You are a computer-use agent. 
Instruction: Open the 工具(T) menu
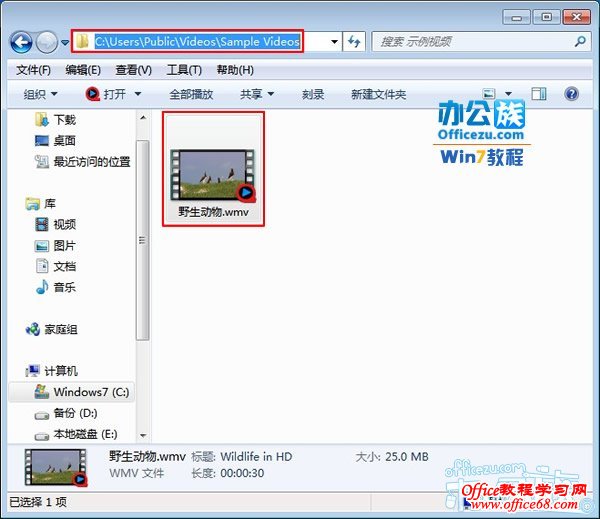coord(184,70)
